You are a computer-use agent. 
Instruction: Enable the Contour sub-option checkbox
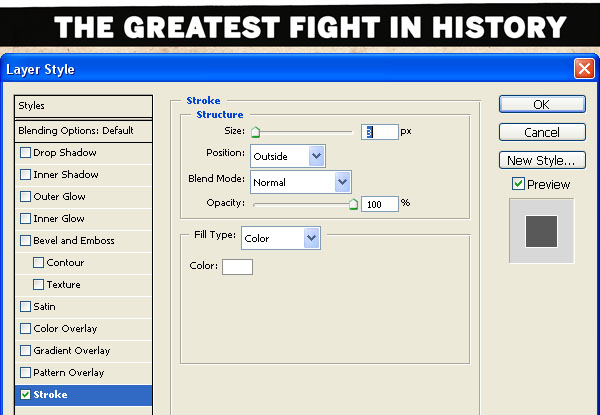(x=39, y=263)
